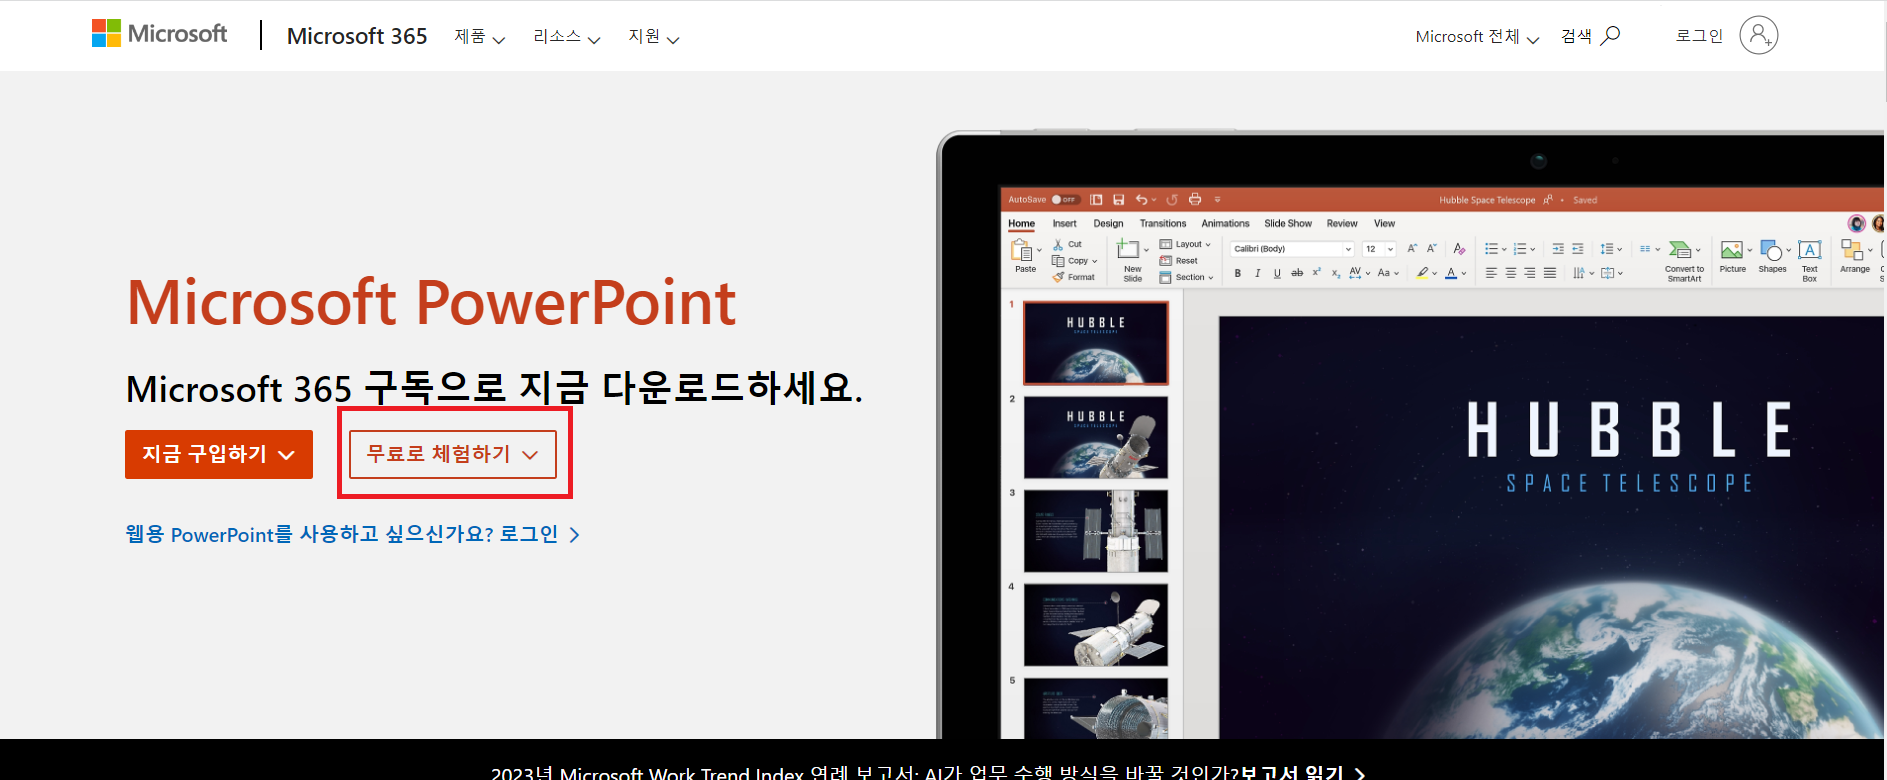
Task: Click the align text left icon
Action: coord(1491,273)
